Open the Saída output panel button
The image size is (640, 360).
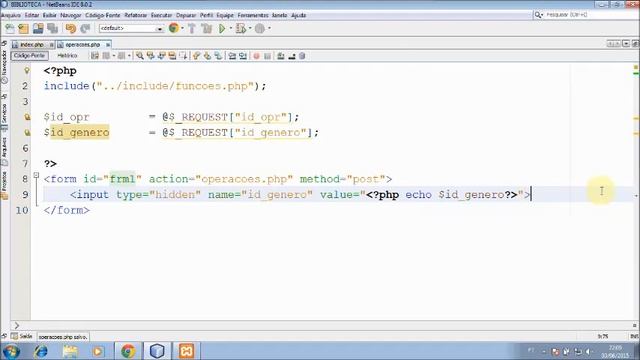click(22, 336)
